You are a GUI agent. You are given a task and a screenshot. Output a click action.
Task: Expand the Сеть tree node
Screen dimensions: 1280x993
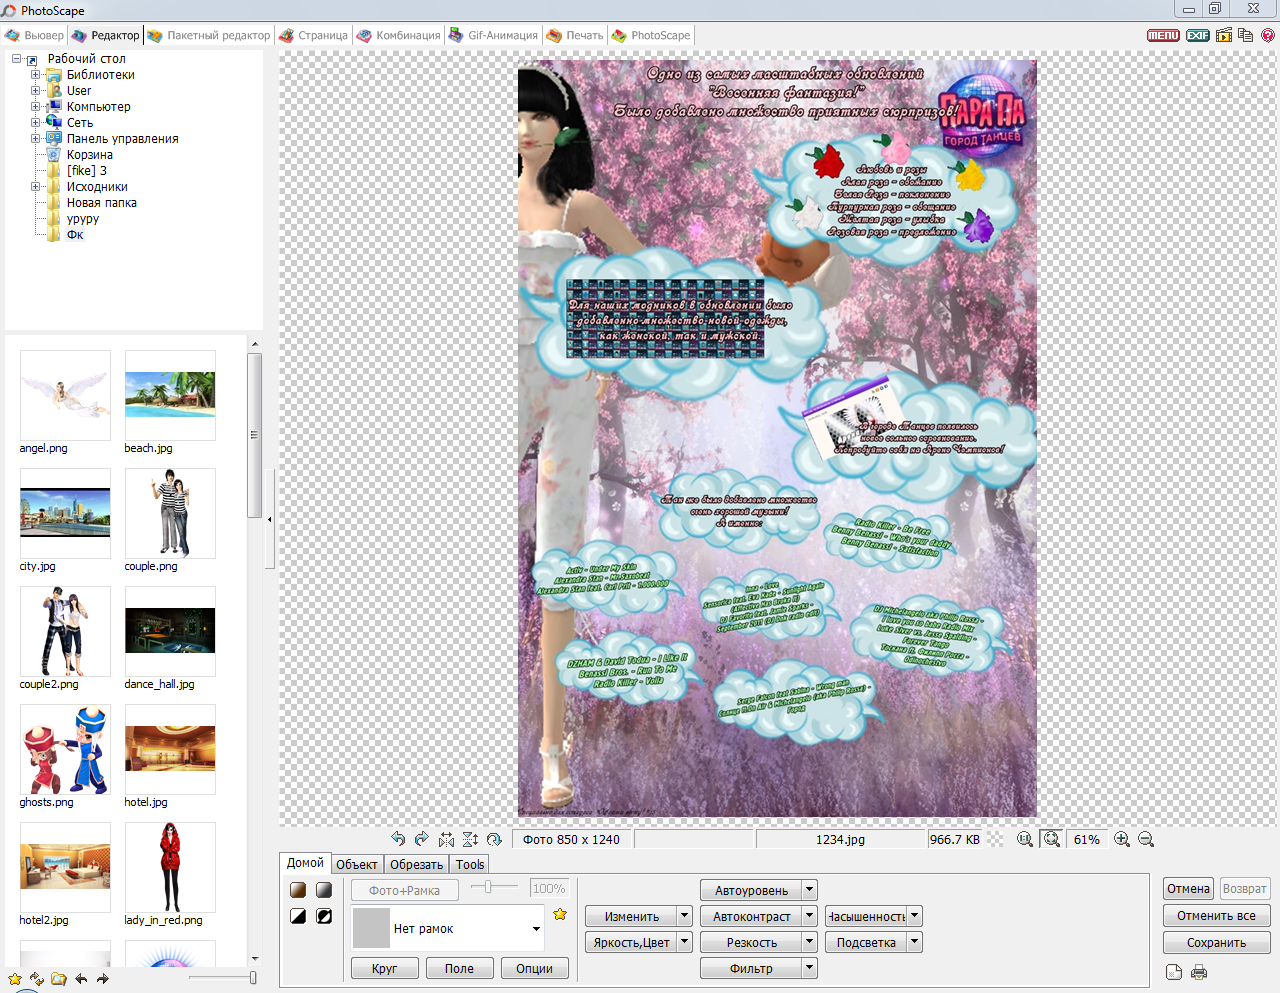click(x=36, y=123)
